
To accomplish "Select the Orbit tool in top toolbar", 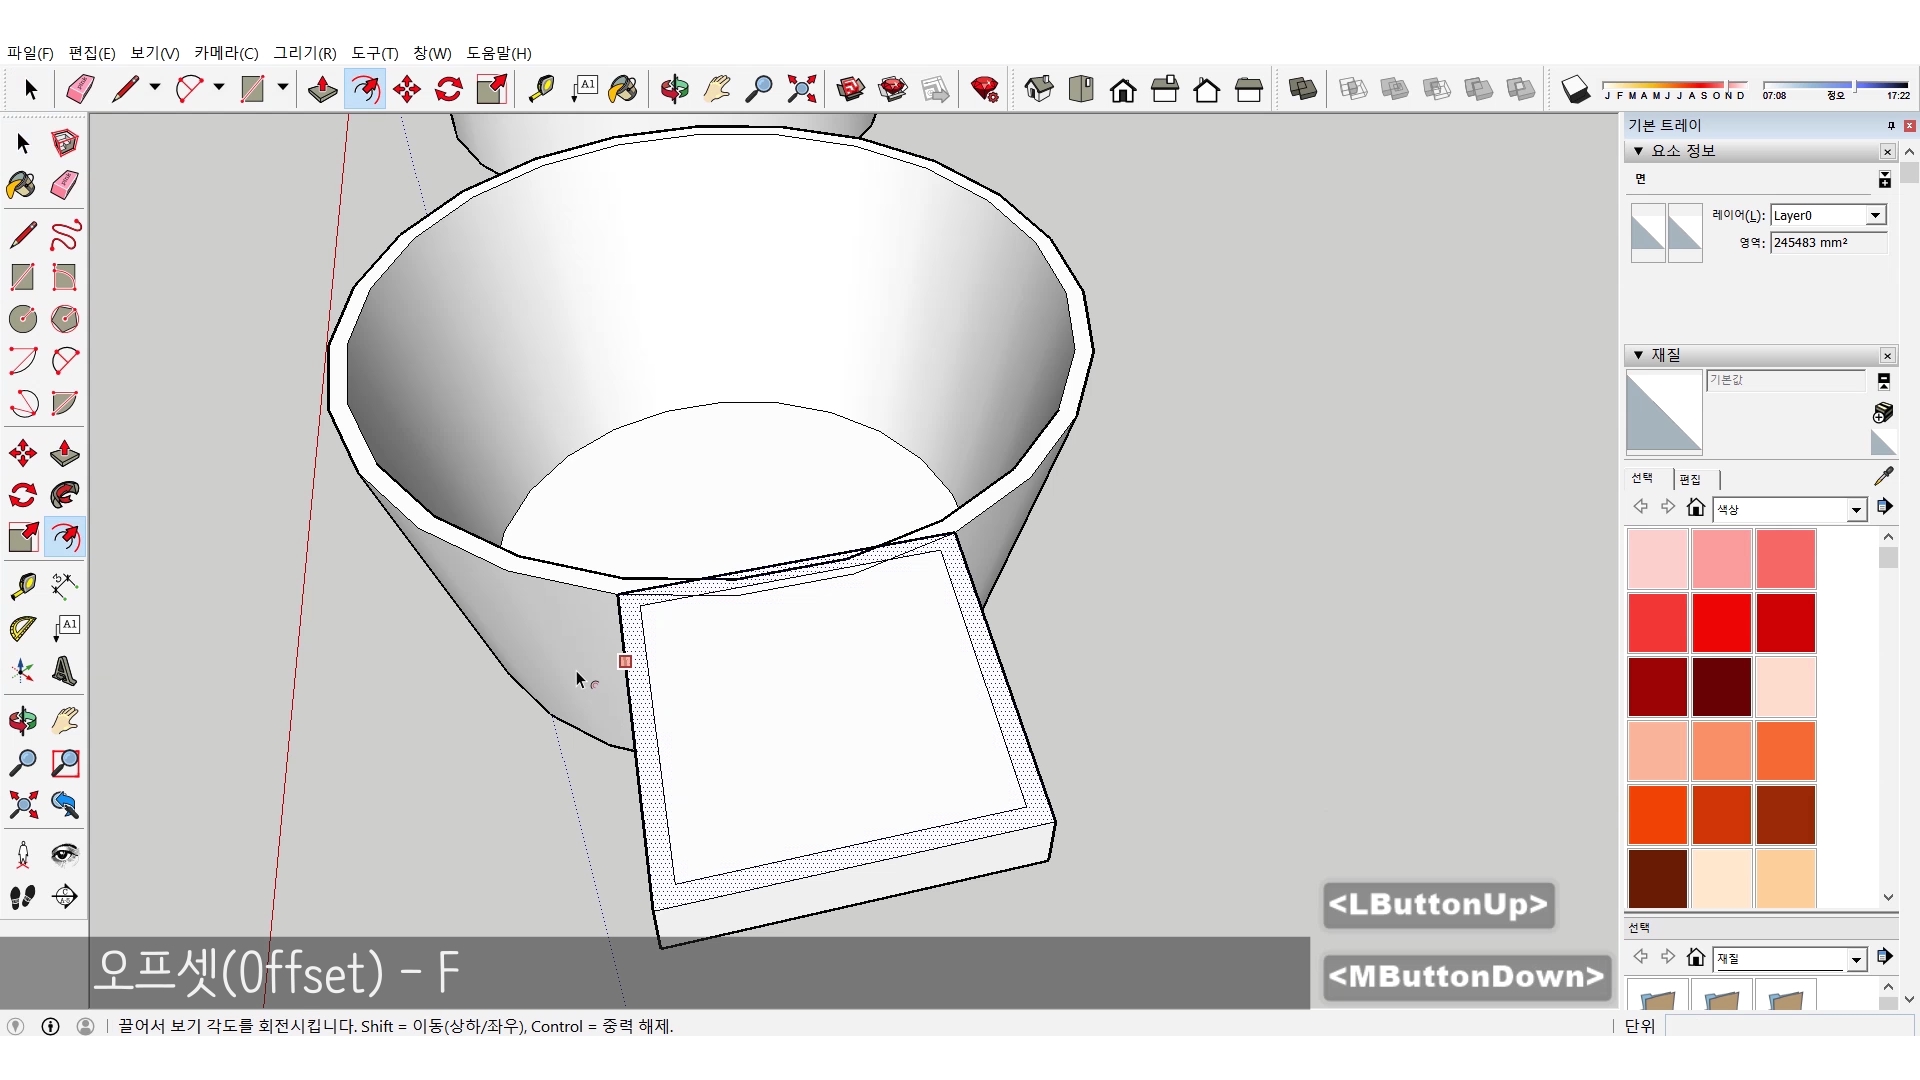I will 674,90.
